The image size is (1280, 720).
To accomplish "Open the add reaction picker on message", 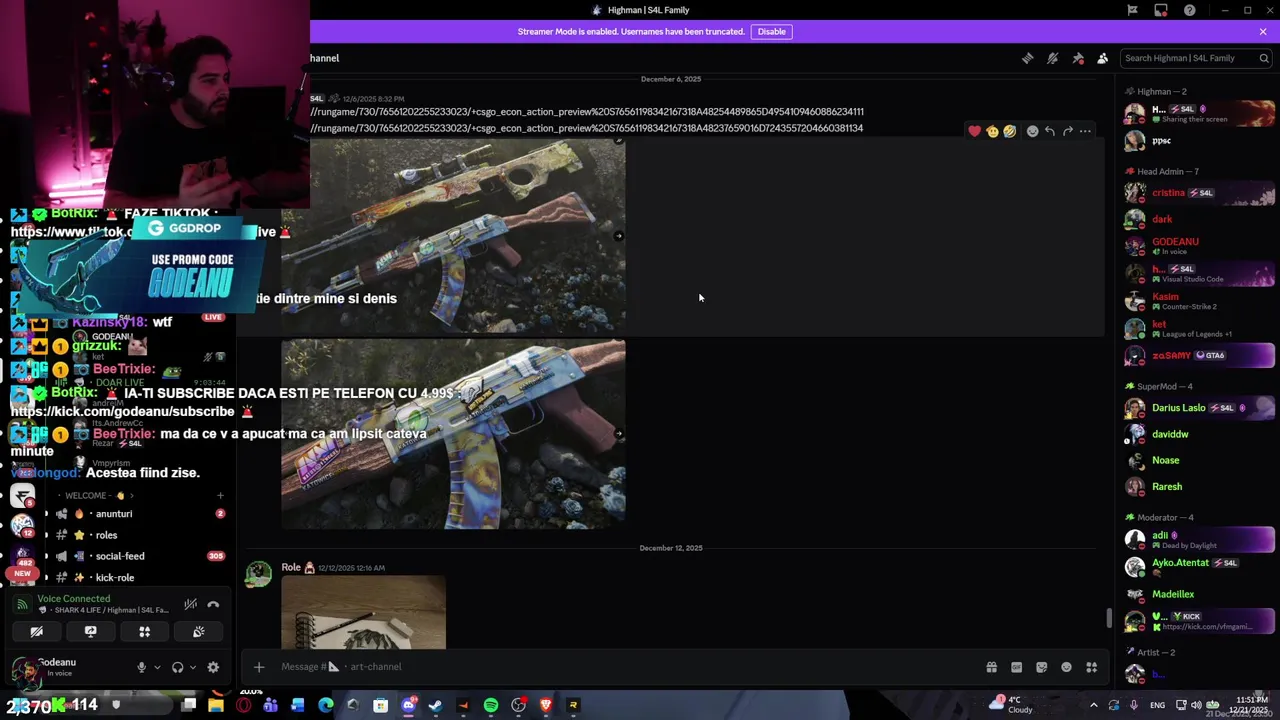I will pos(1032,131).
